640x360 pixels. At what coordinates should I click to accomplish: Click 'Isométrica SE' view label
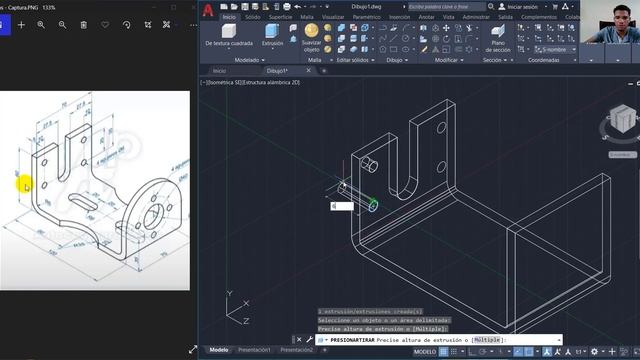[224, 82]
